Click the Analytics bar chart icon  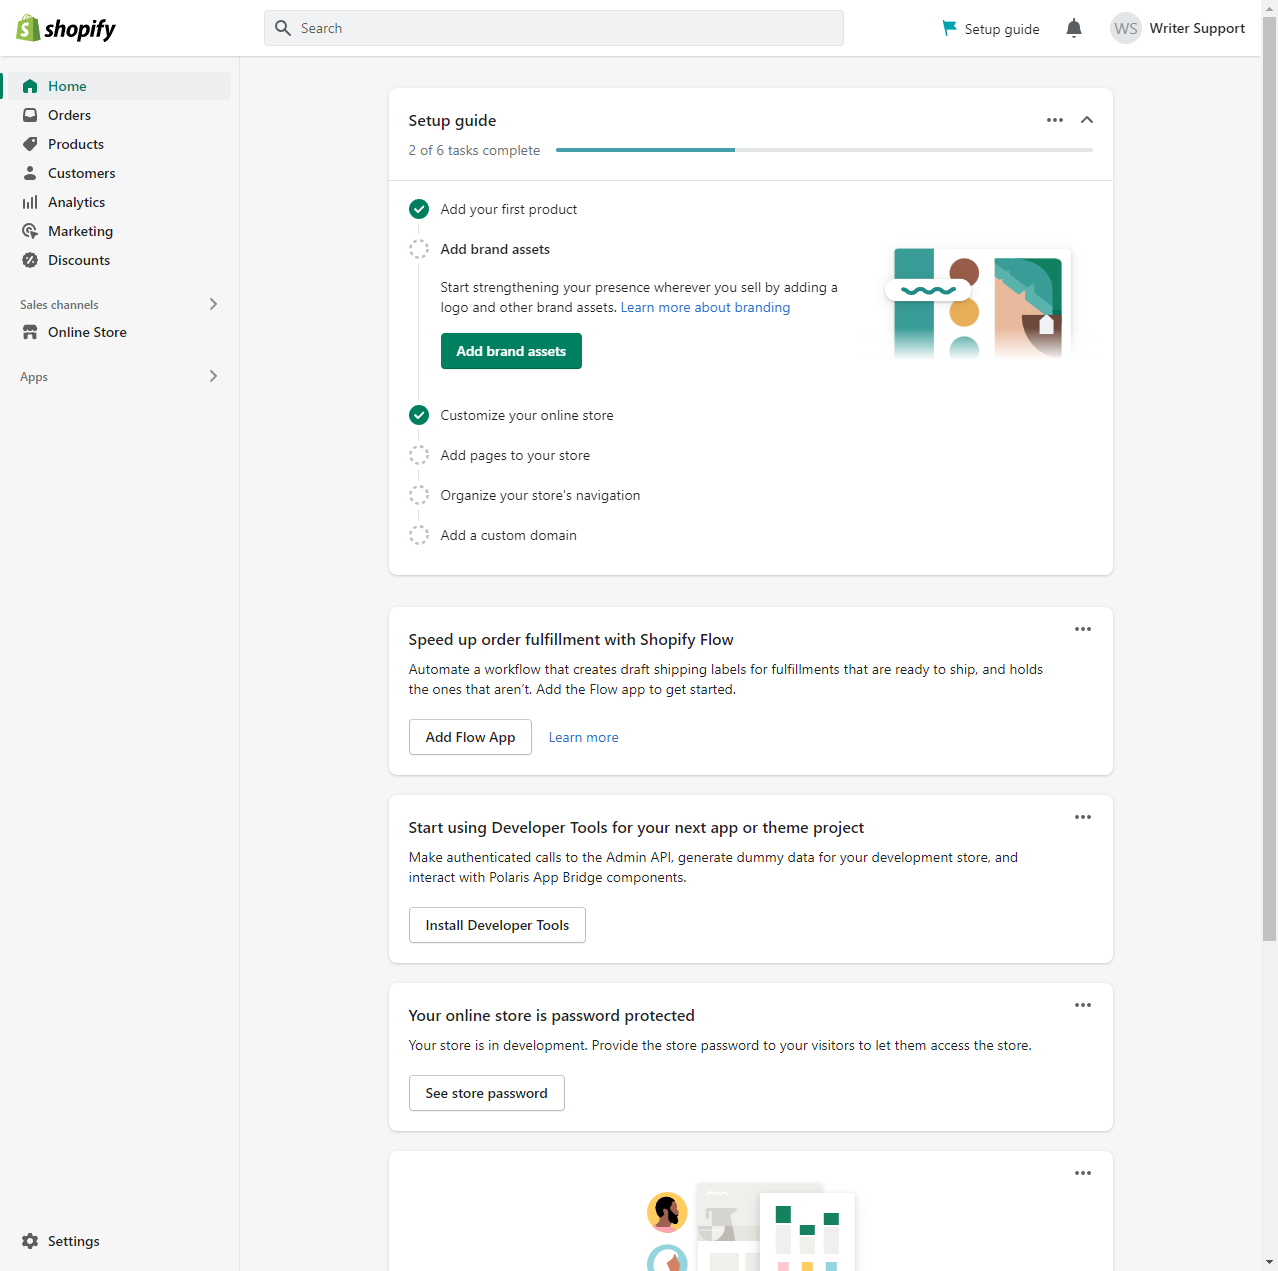coord(30,202)
